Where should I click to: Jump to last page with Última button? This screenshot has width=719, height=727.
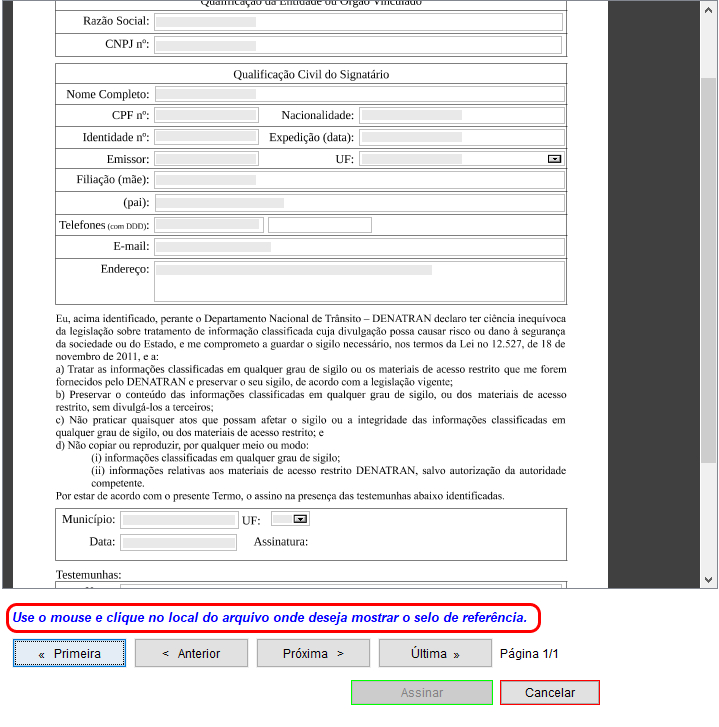[435, 653]
